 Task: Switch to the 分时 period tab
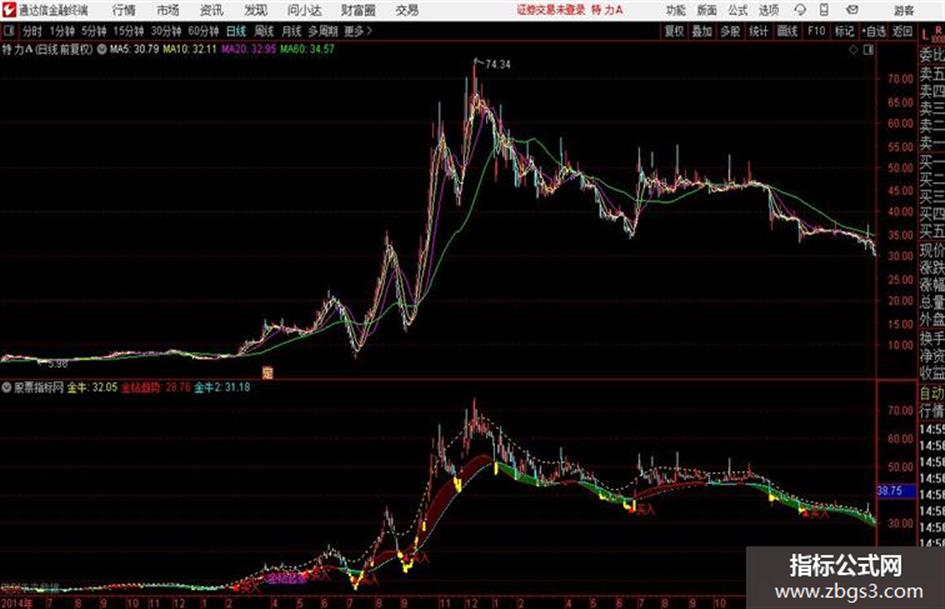pos(33,31)
